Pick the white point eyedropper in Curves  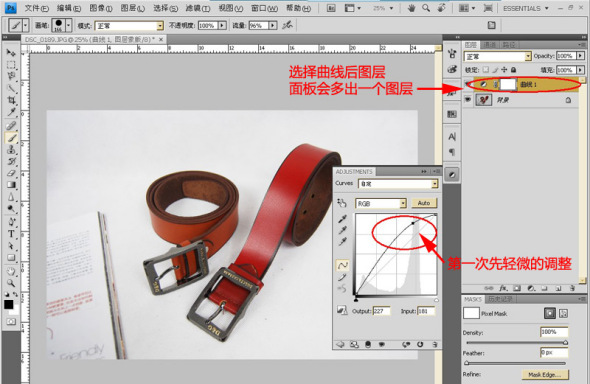[x=342, y=241]
